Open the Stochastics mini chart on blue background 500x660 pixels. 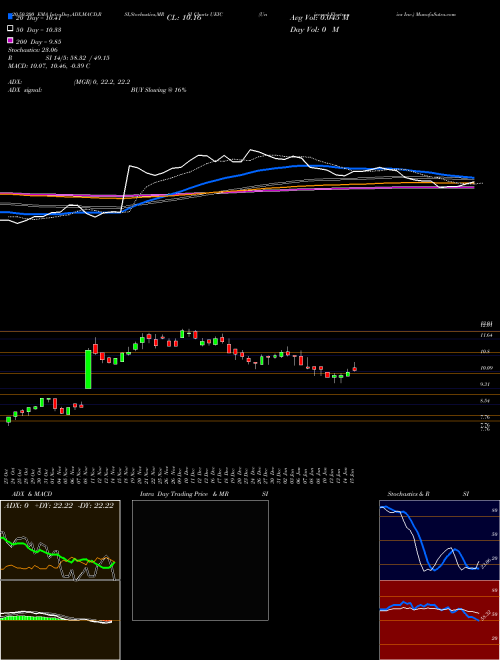click(439, 540)
